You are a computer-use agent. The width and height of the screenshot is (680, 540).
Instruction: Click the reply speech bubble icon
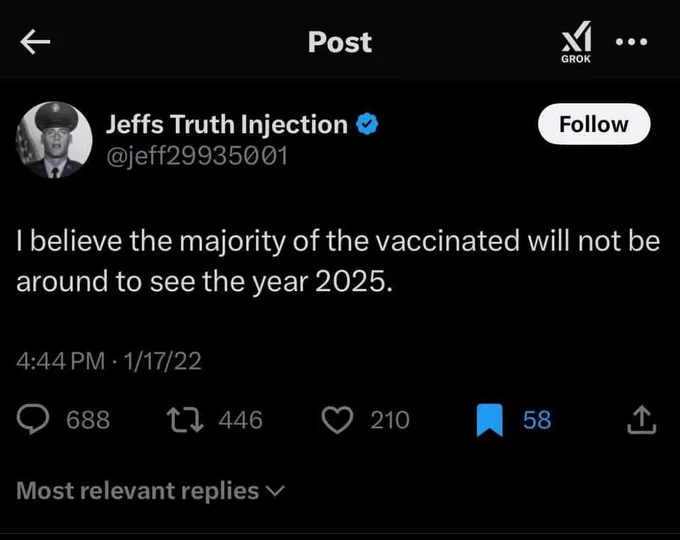click(33, 419)
